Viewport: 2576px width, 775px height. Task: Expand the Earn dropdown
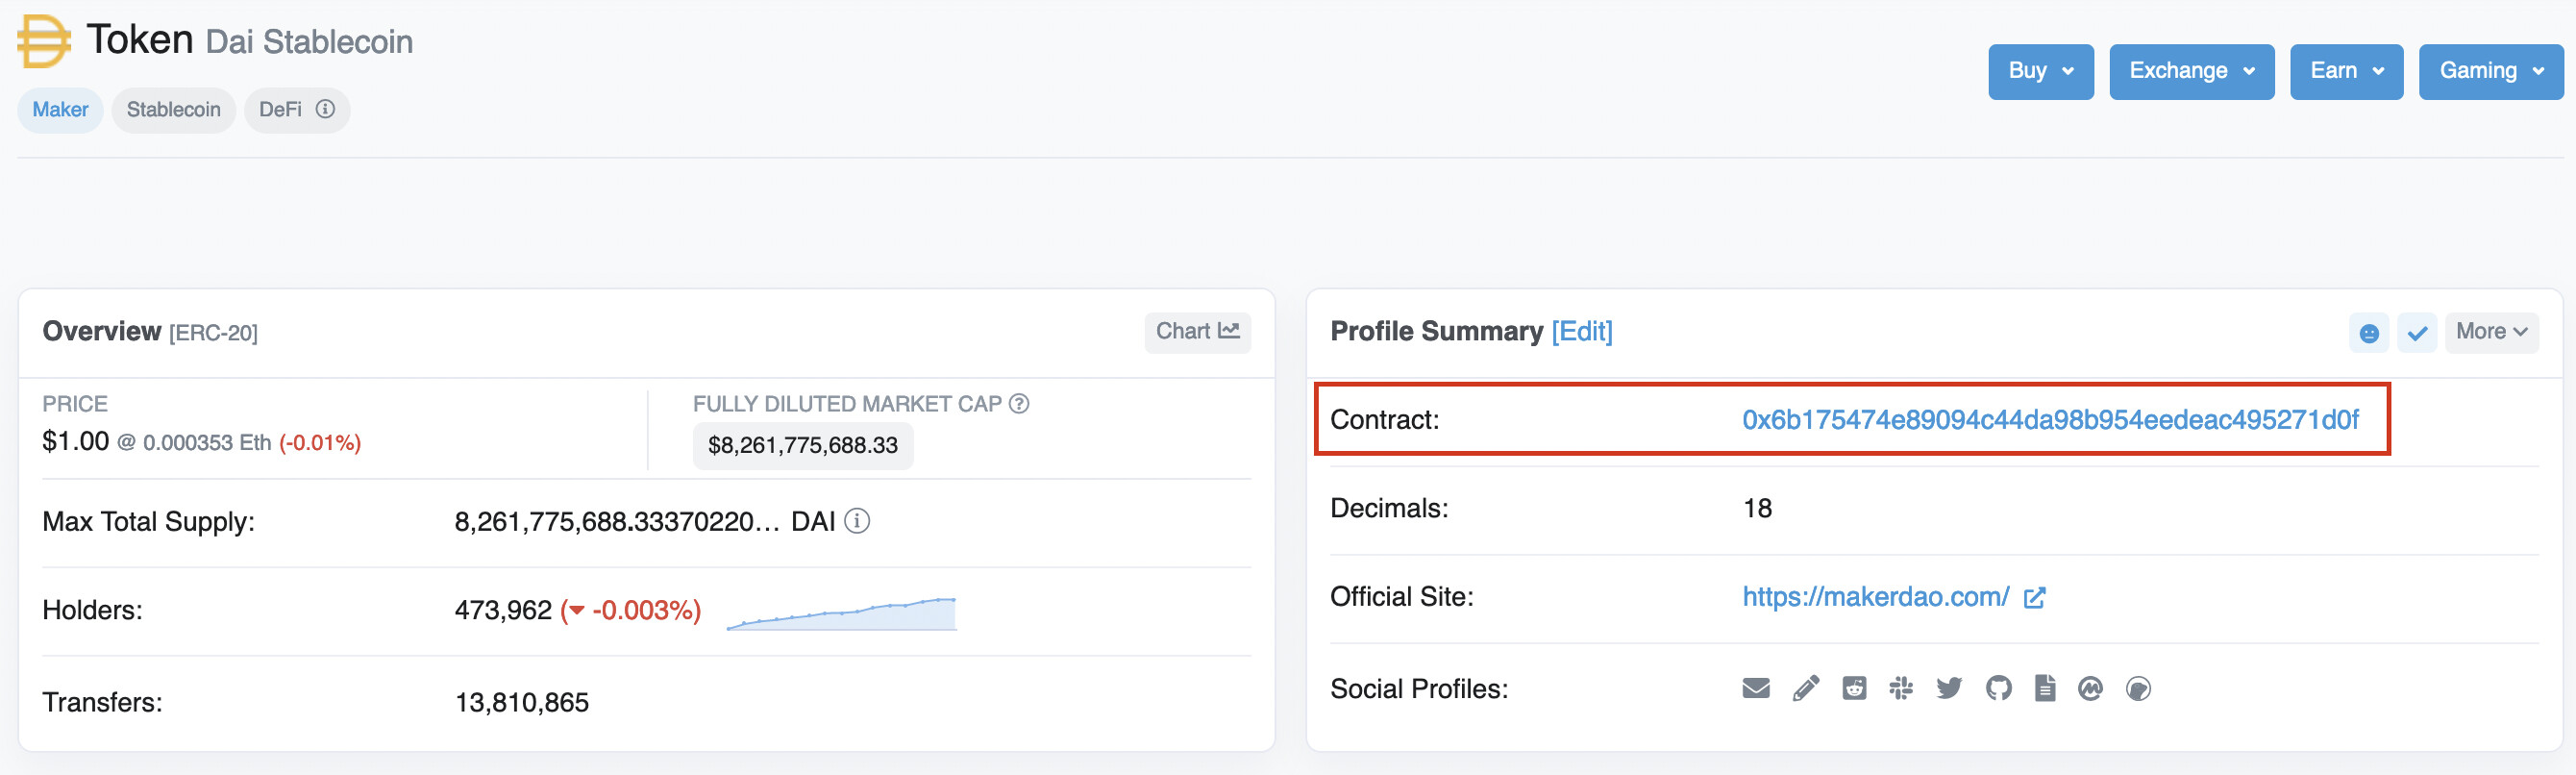pos(2346,71)
